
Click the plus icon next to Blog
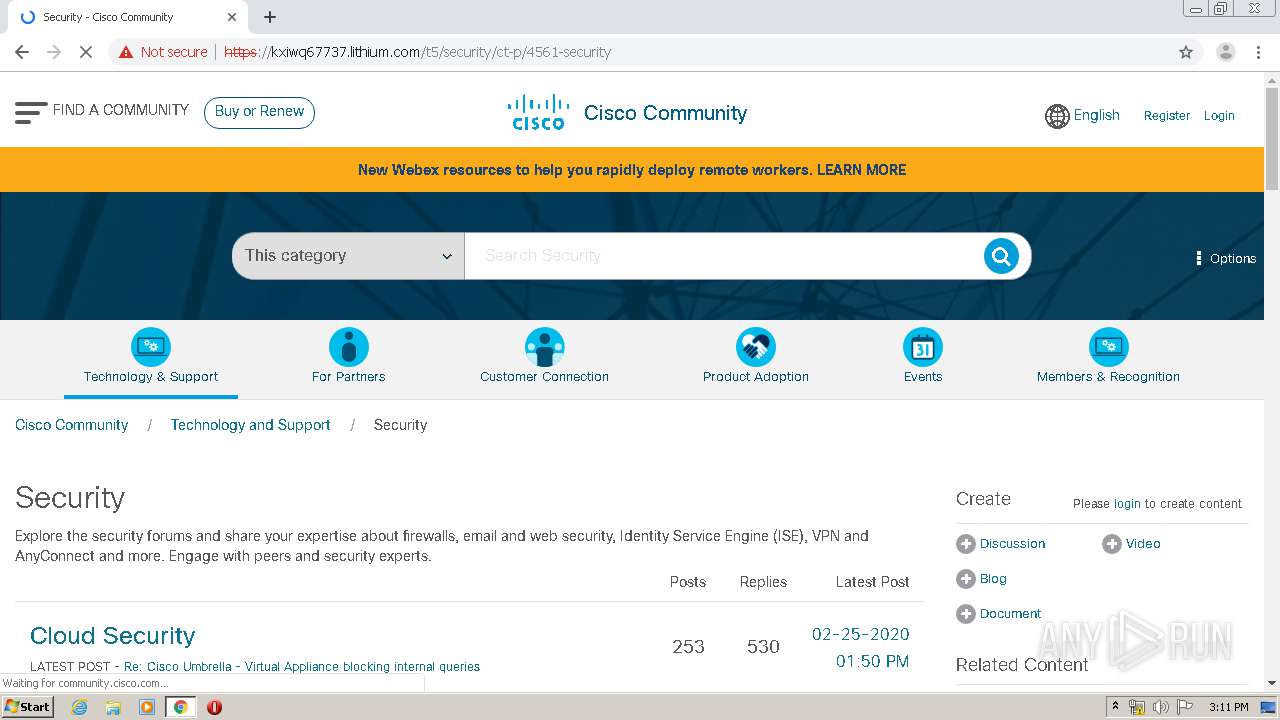tap(965, 579)
